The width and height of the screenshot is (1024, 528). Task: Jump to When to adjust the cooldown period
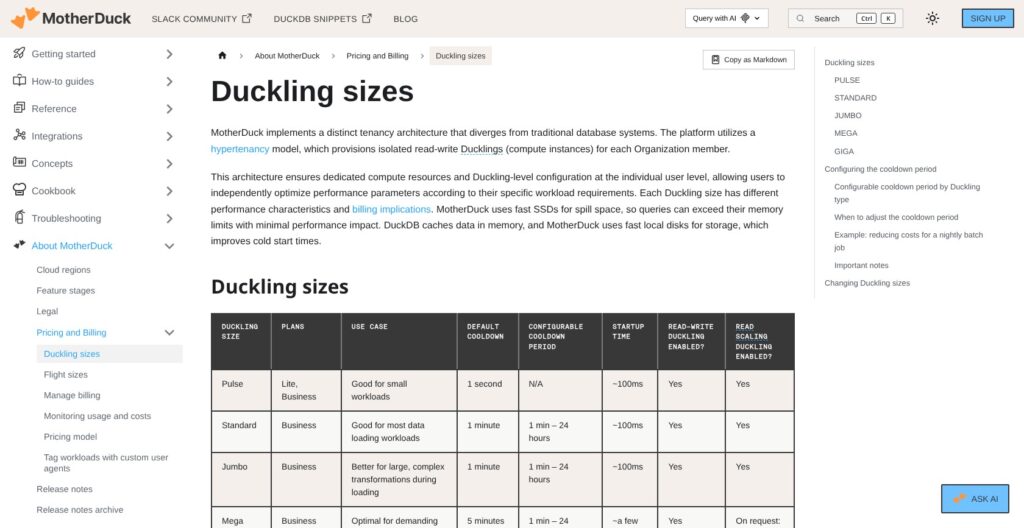click(896, 217)
